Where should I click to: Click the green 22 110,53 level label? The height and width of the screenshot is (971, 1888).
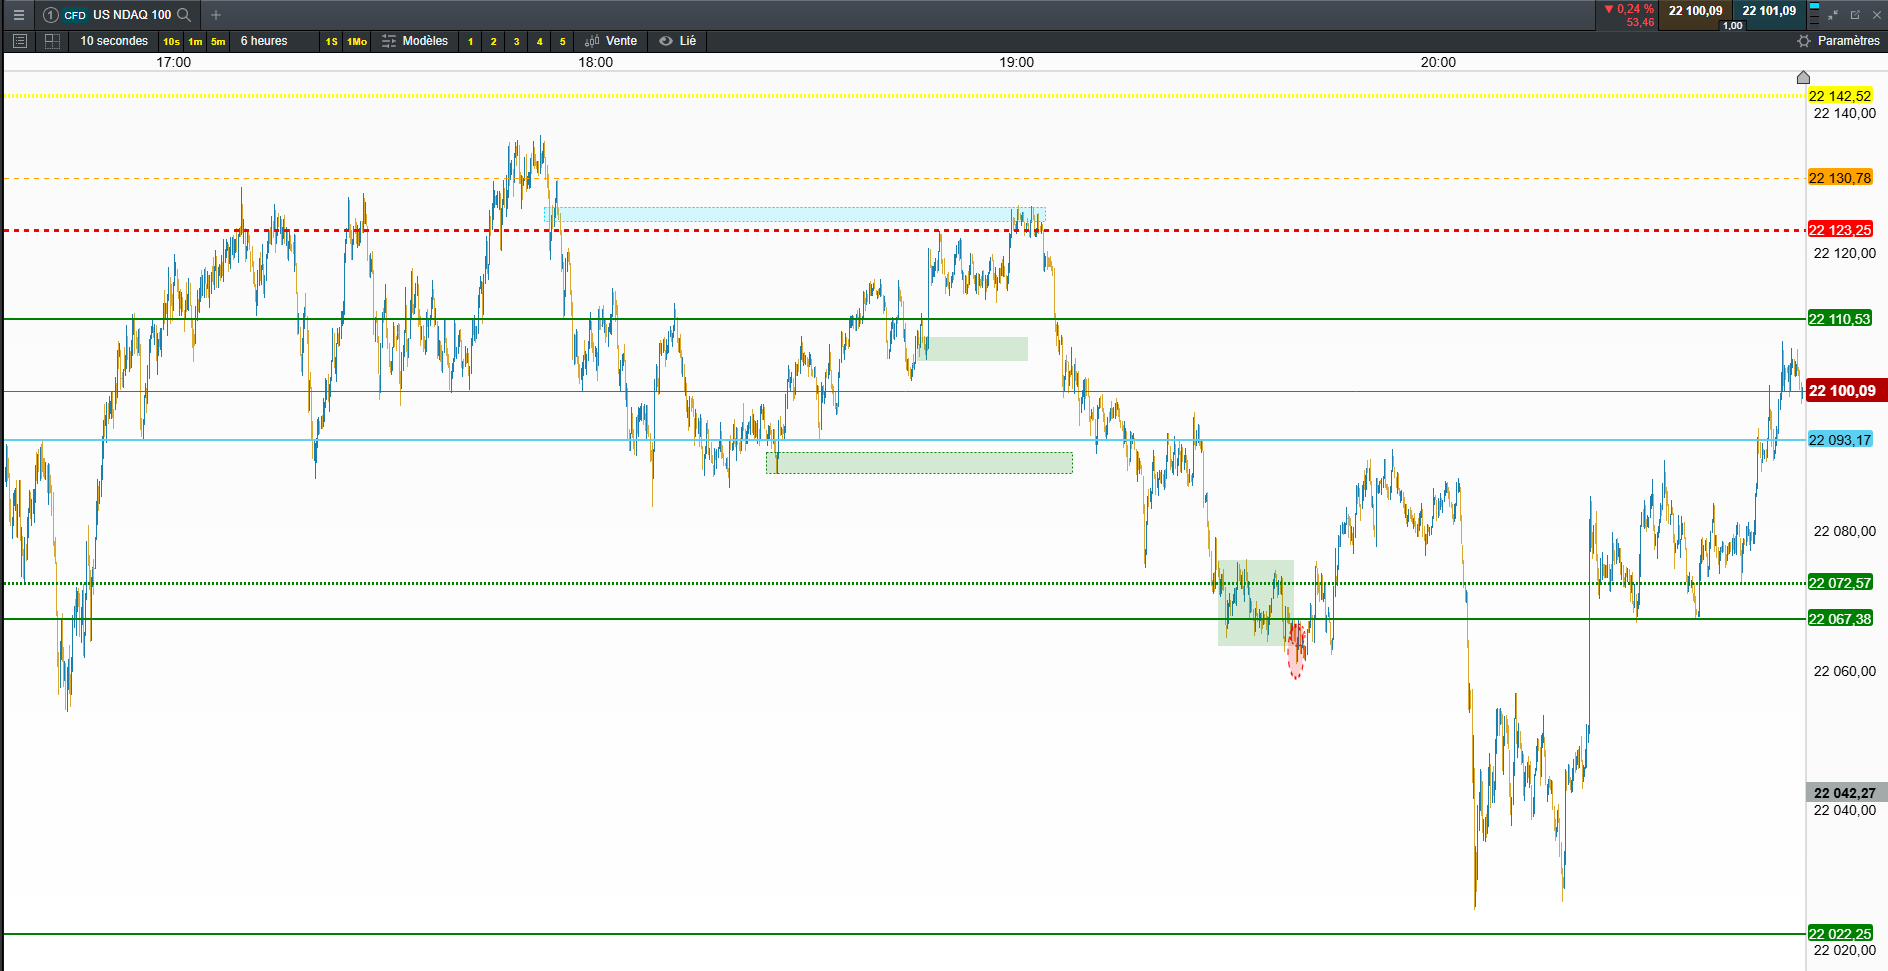pos(1840,319)
